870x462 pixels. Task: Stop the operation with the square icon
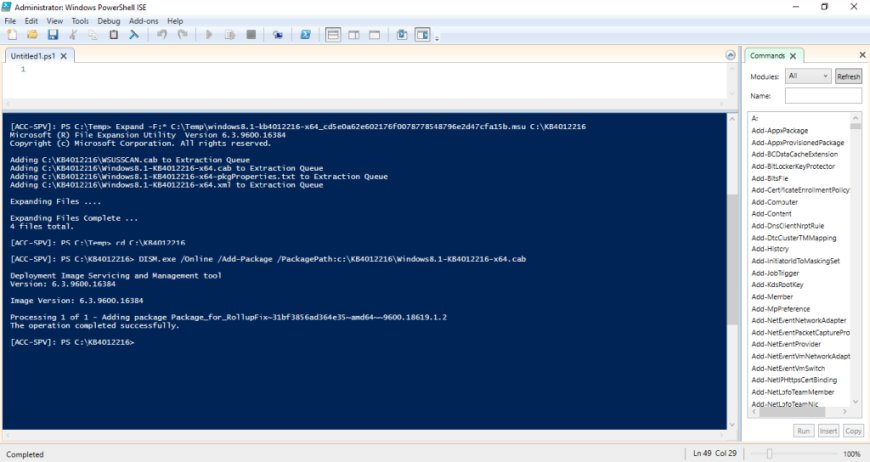[x=251, y=35]
